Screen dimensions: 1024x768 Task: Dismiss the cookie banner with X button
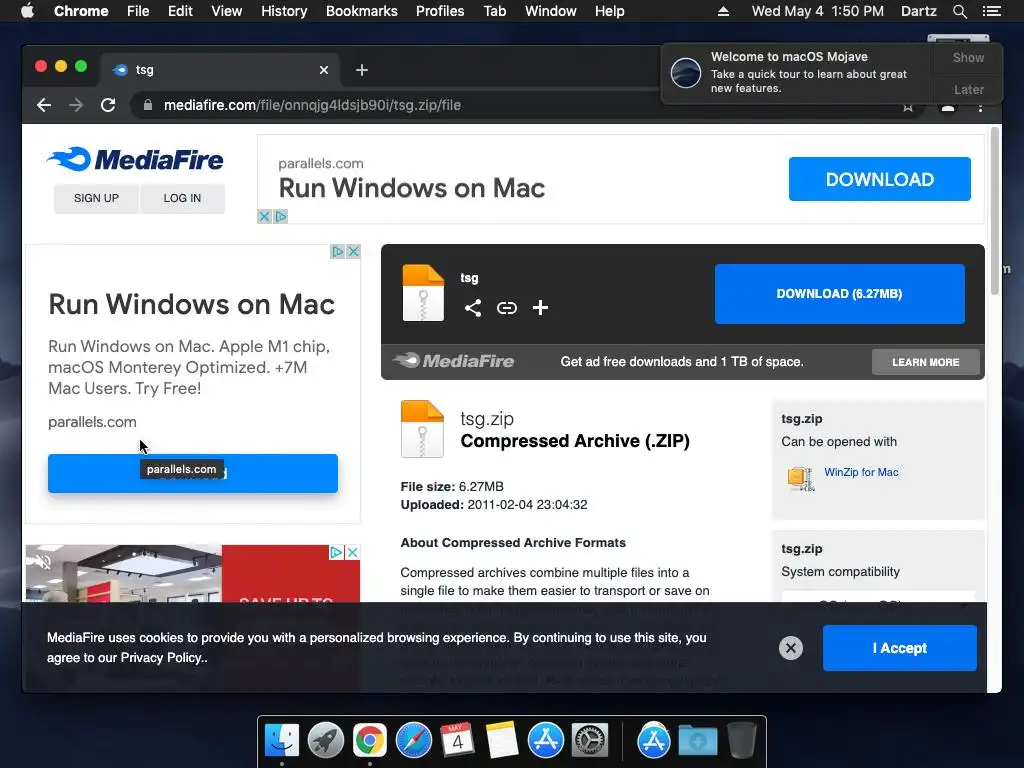[791, 648]
